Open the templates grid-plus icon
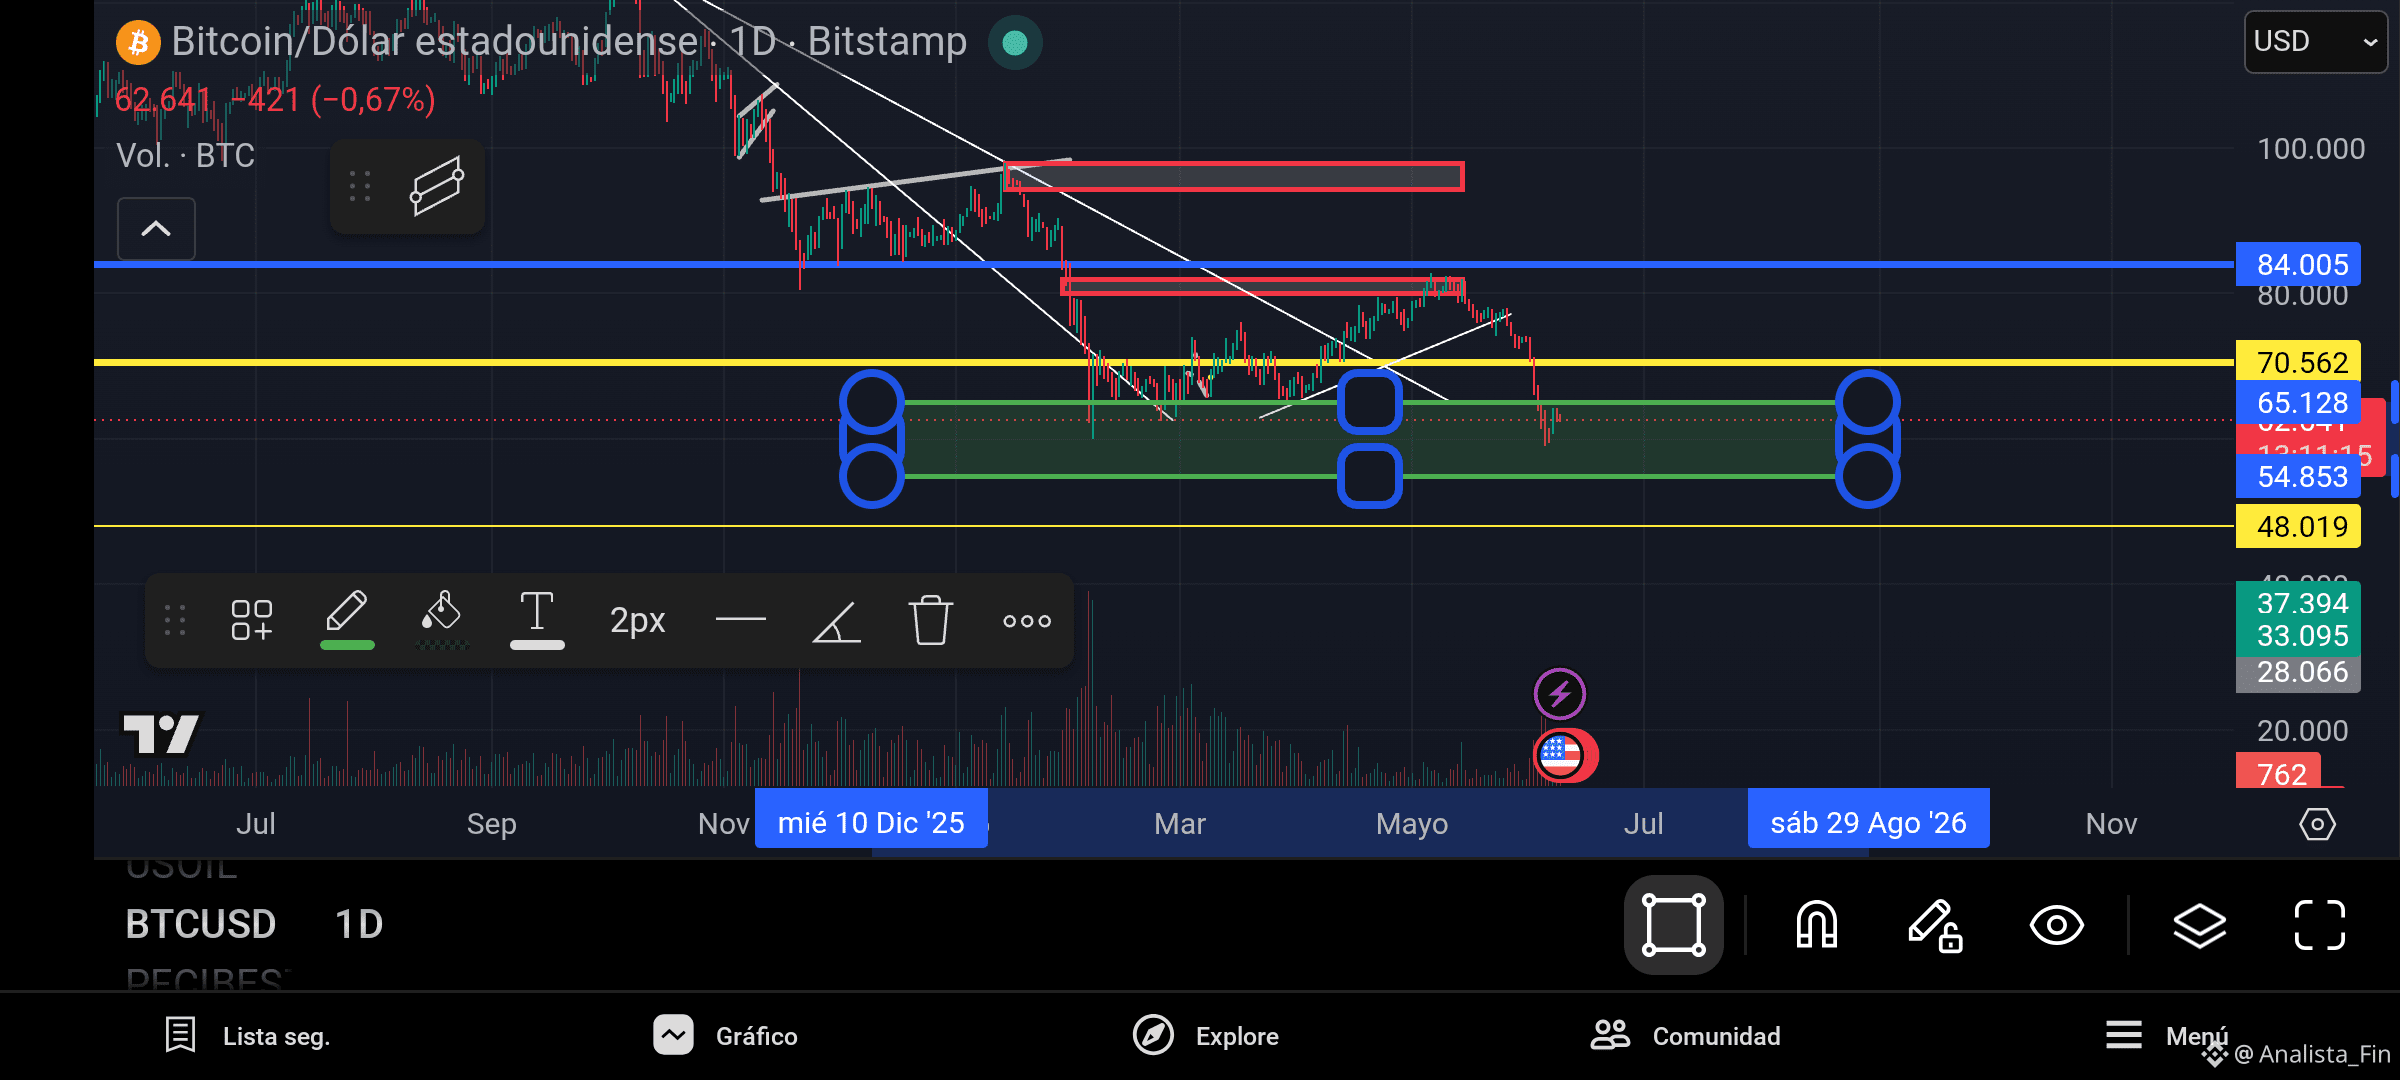The image size is (2400, 1080). tap(251, 620)
